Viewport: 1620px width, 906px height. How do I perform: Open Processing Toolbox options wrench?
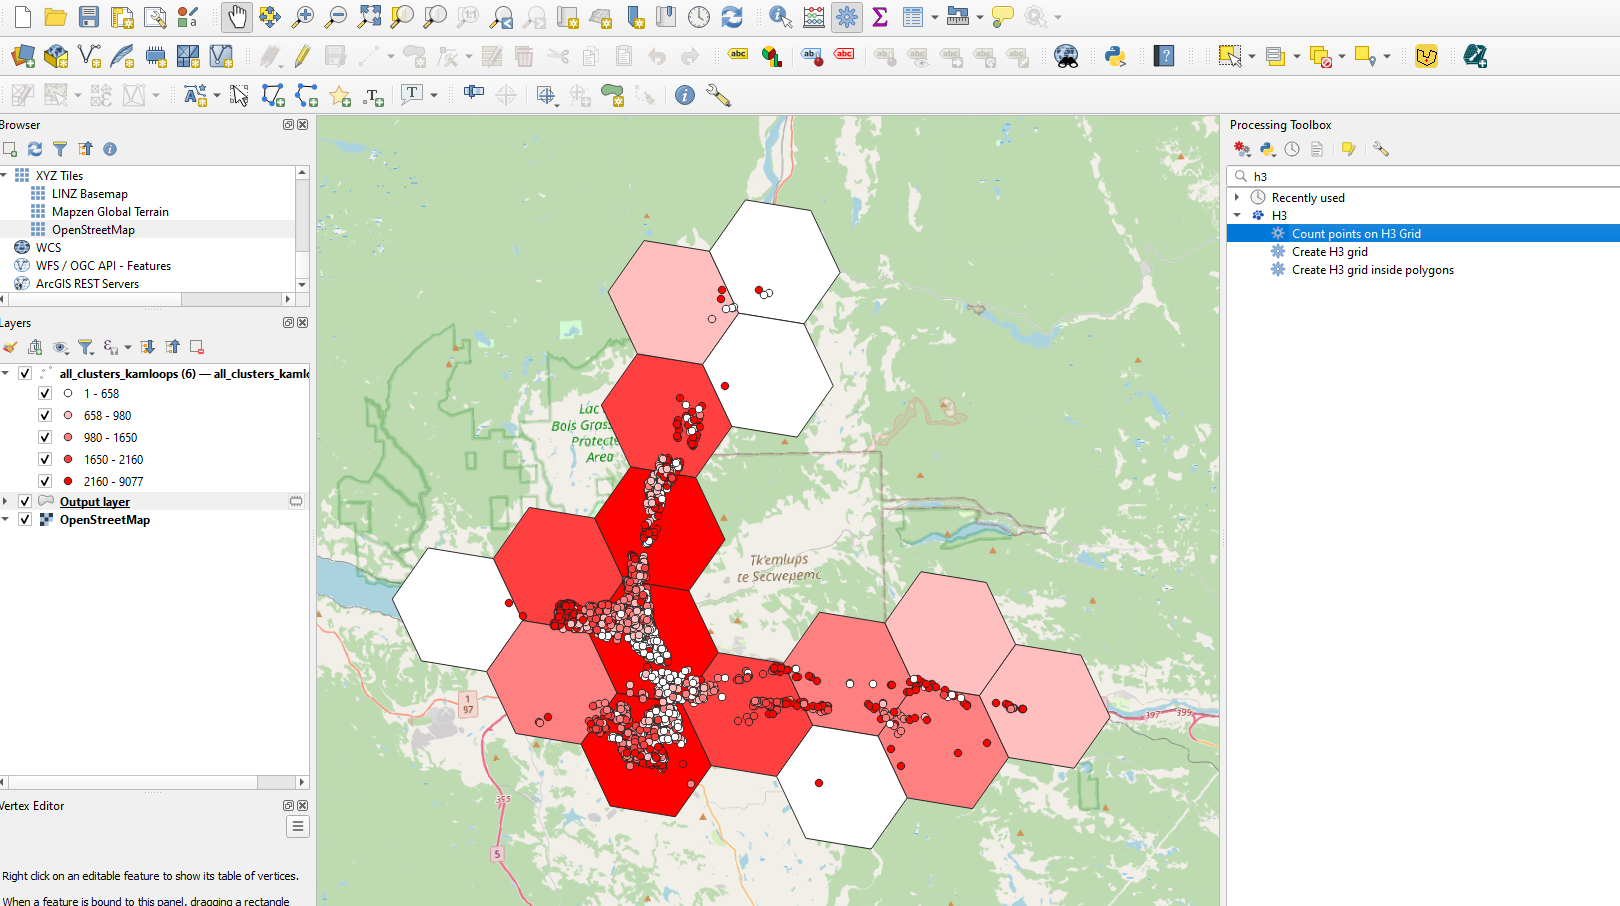[x=1381, y=149]
